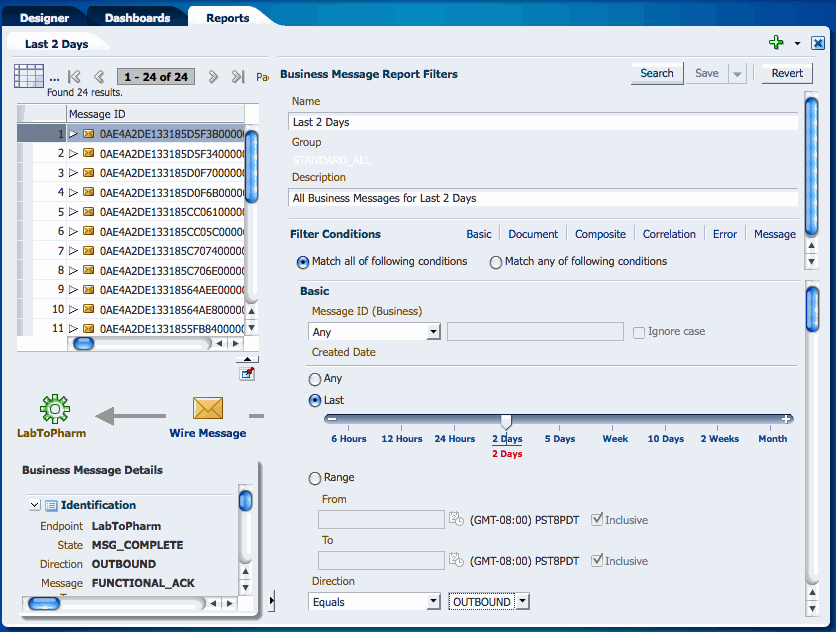The width and height of the screenshot is (836, 632).
Task: Click envelope icon in message row 11
Action: (x=89, y=329)
